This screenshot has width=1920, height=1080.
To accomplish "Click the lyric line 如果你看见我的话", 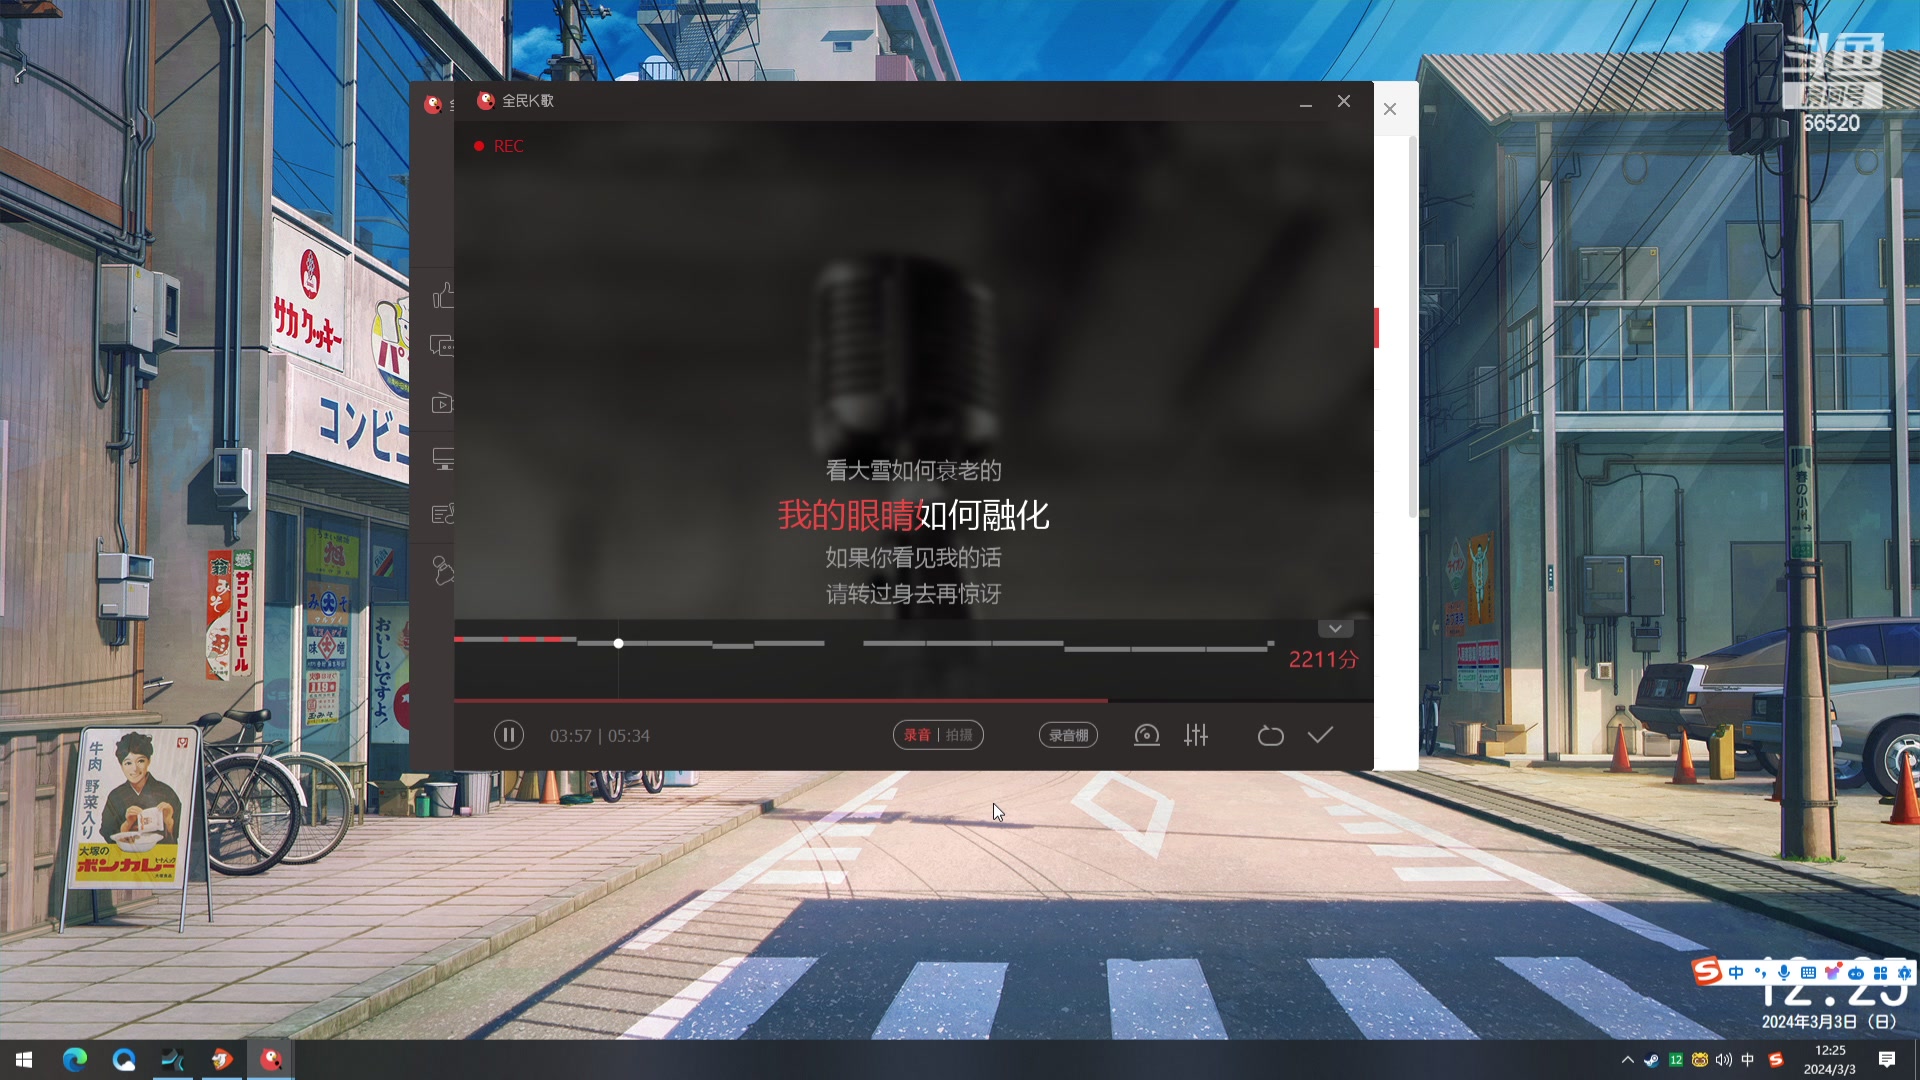I will [913, 557].
